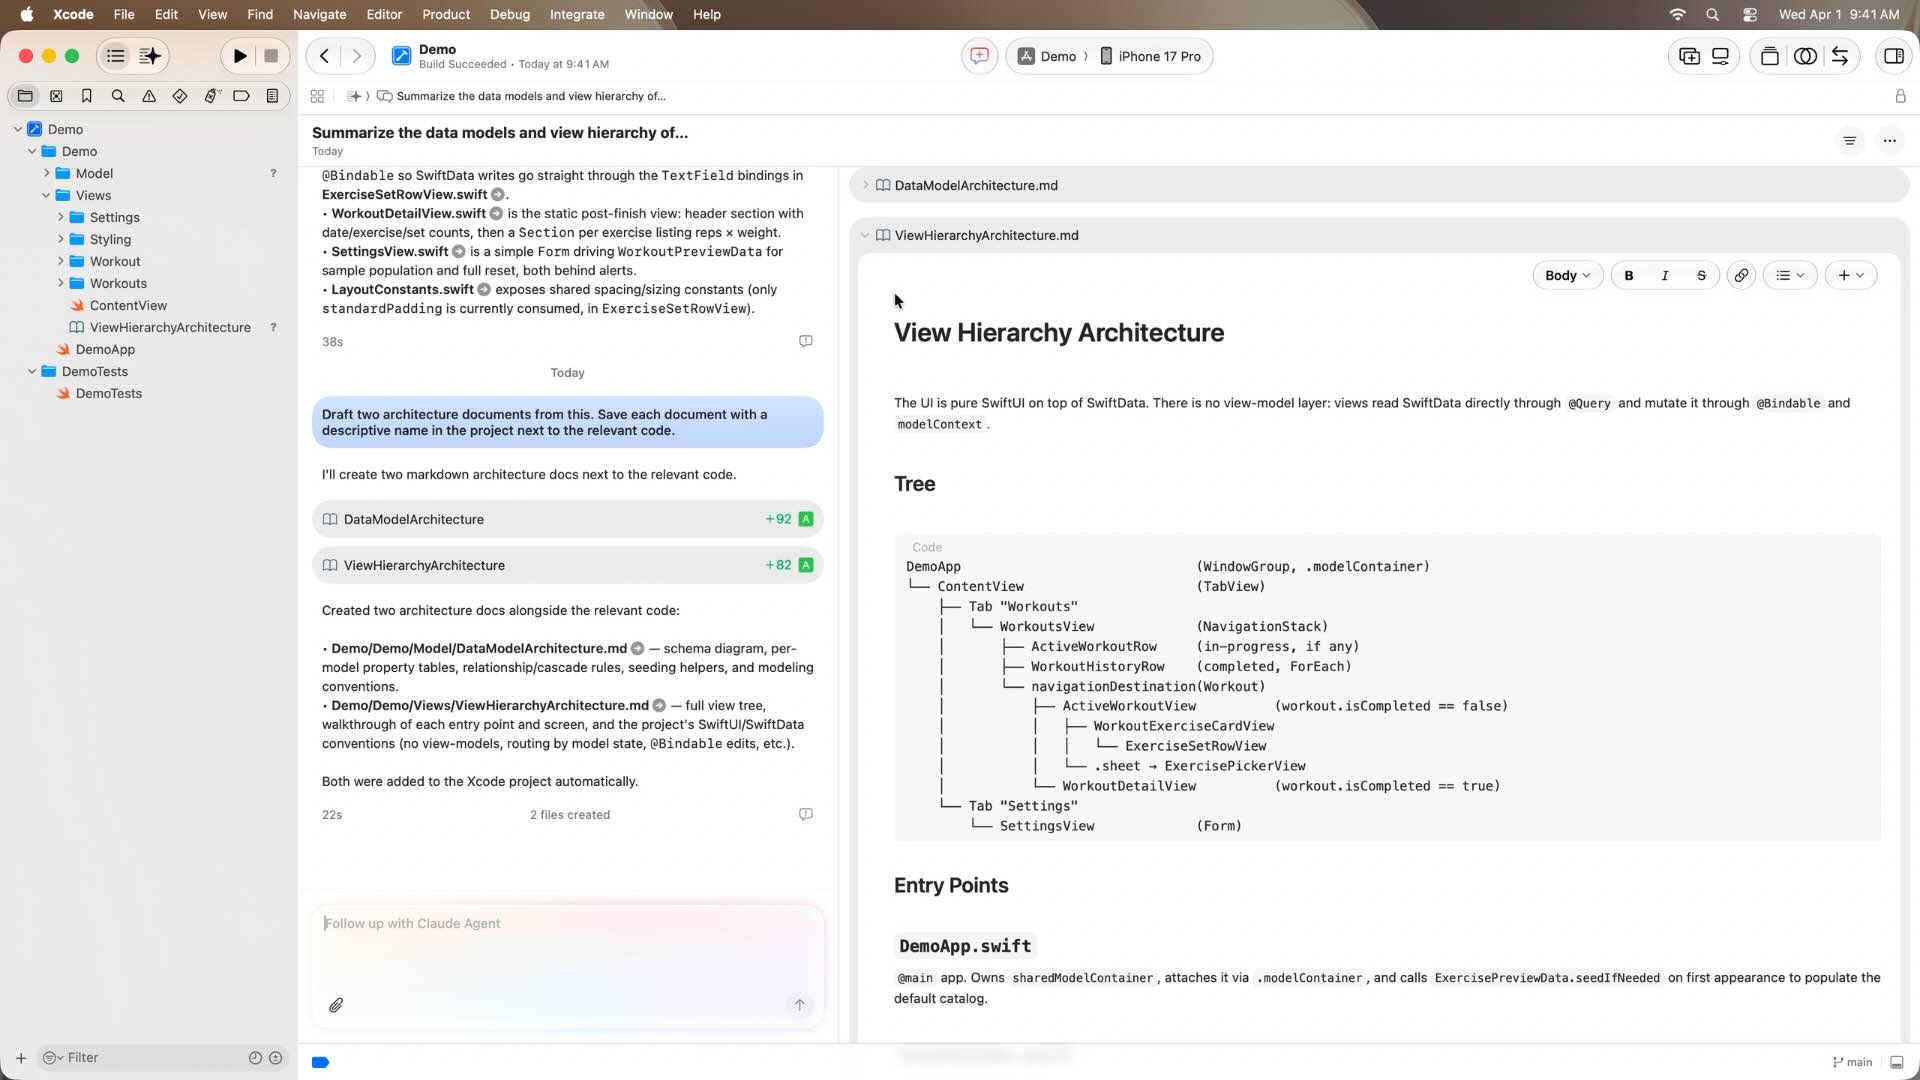The width and height of the screenshot is (1920, 1080).
Task: Open Body text style dropdown
Action: tap(1567, 275)
